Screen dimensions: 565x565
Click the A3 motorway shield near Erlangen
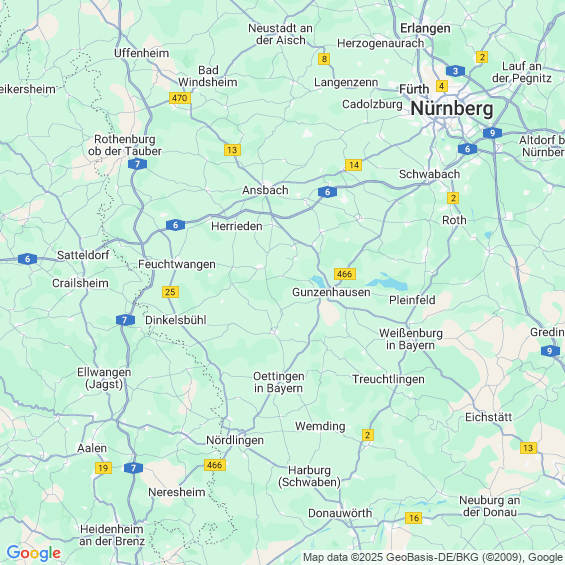tap(455, 71)
